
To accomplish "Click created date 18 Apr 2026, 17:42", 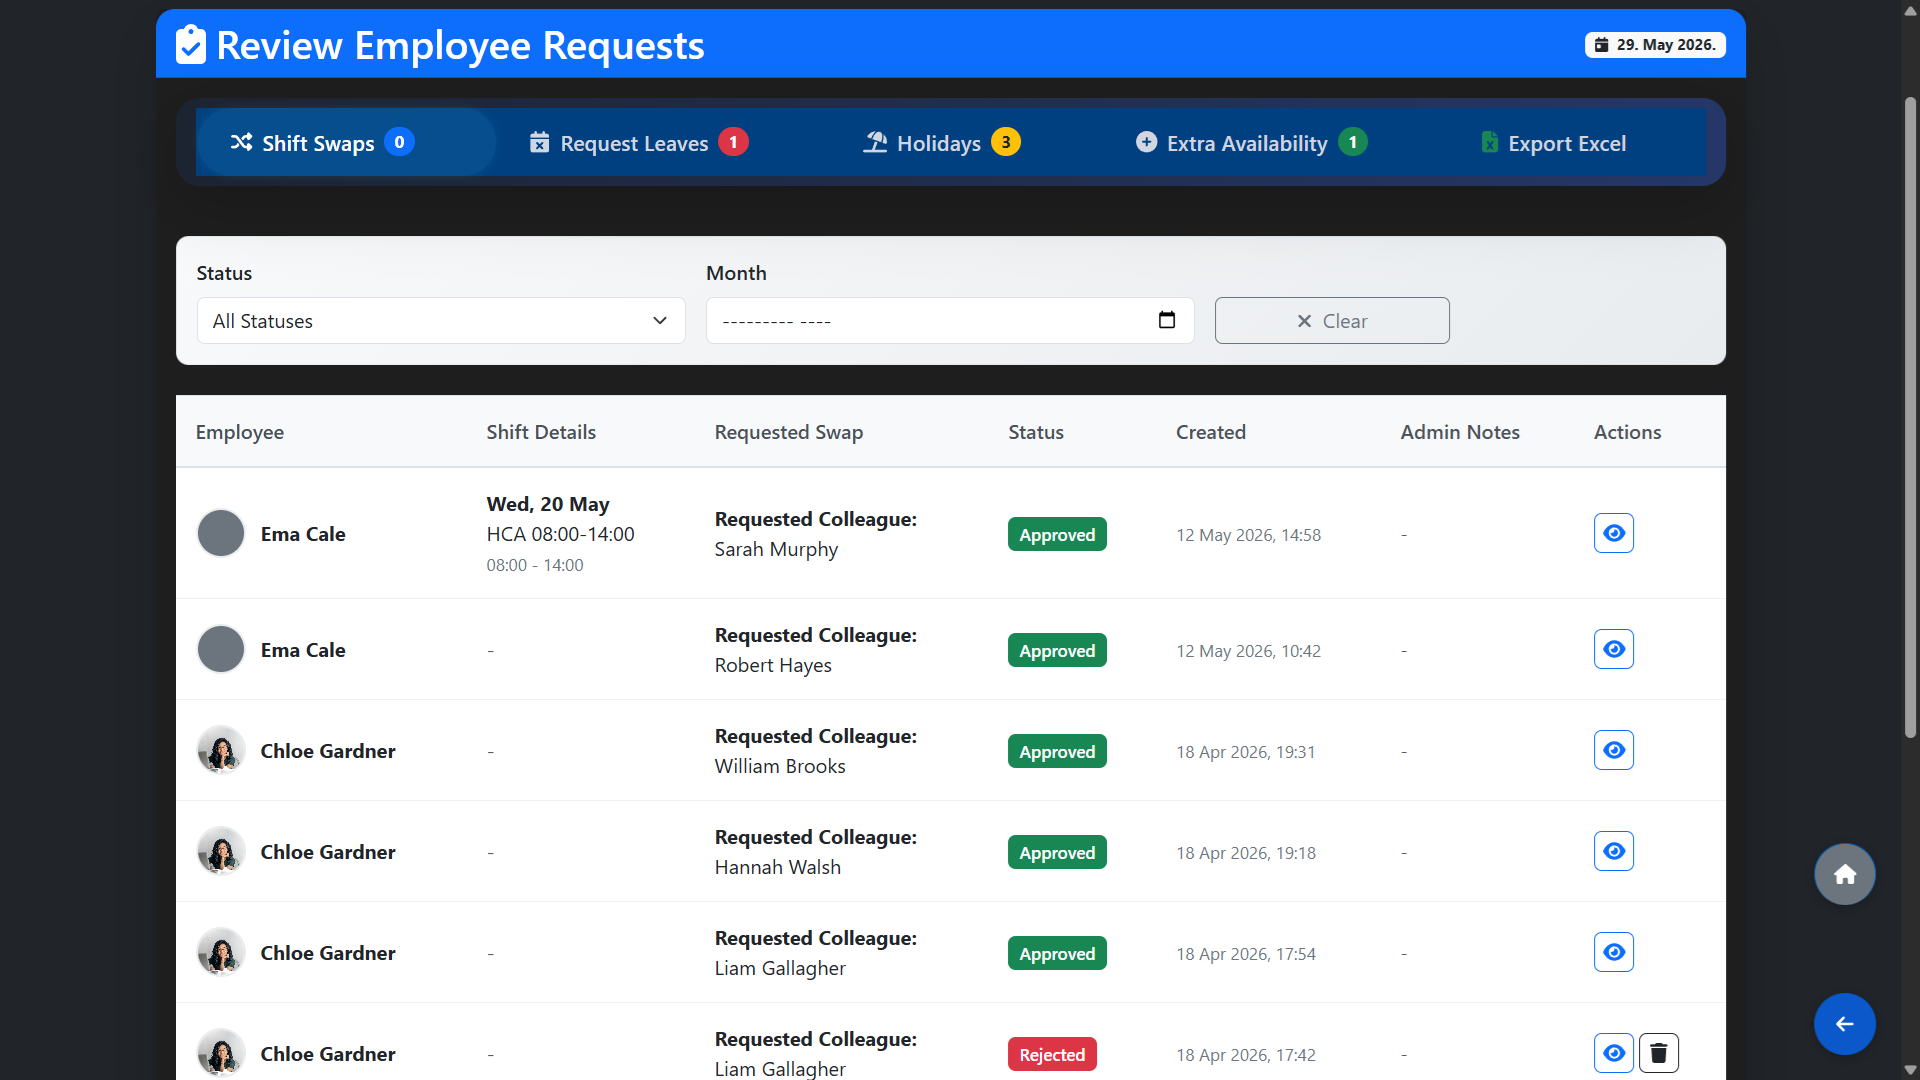I will click(x=1246, y=1055).
